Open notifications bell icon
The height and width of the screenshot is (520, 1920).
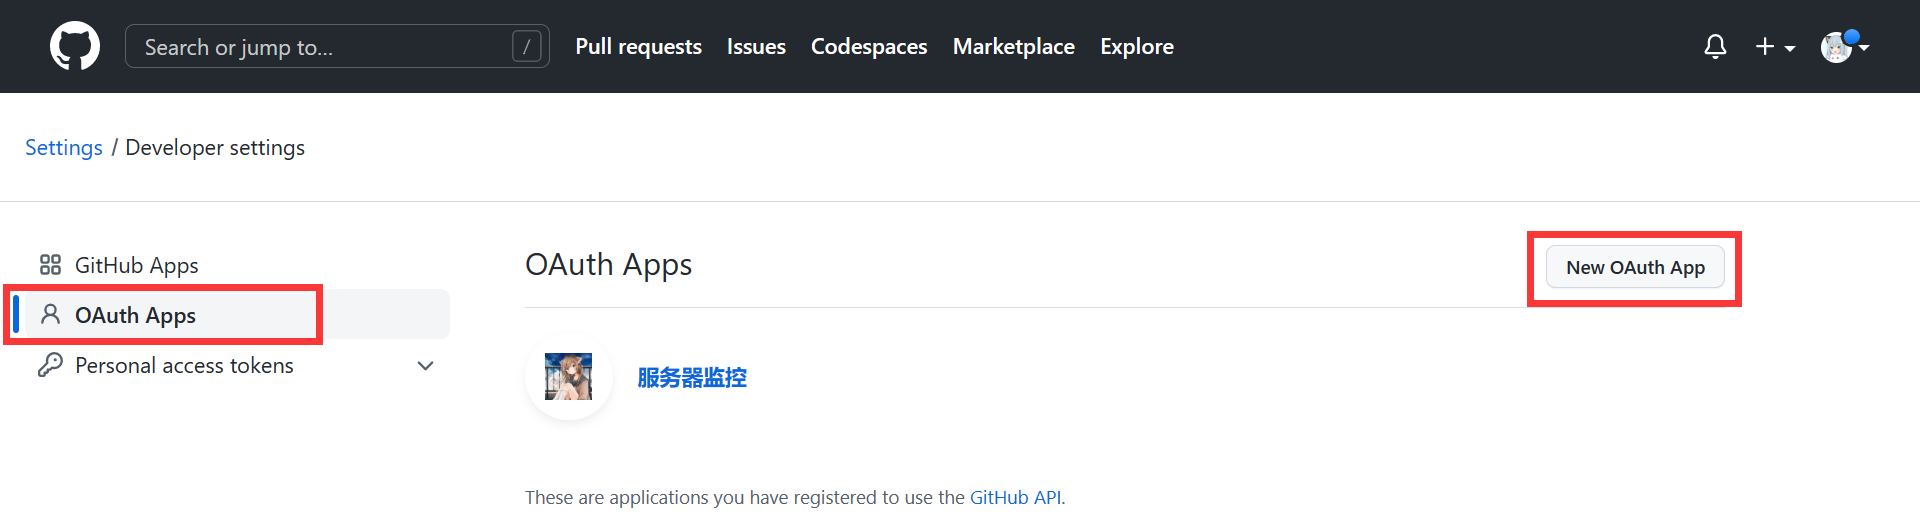(1715, 47)
